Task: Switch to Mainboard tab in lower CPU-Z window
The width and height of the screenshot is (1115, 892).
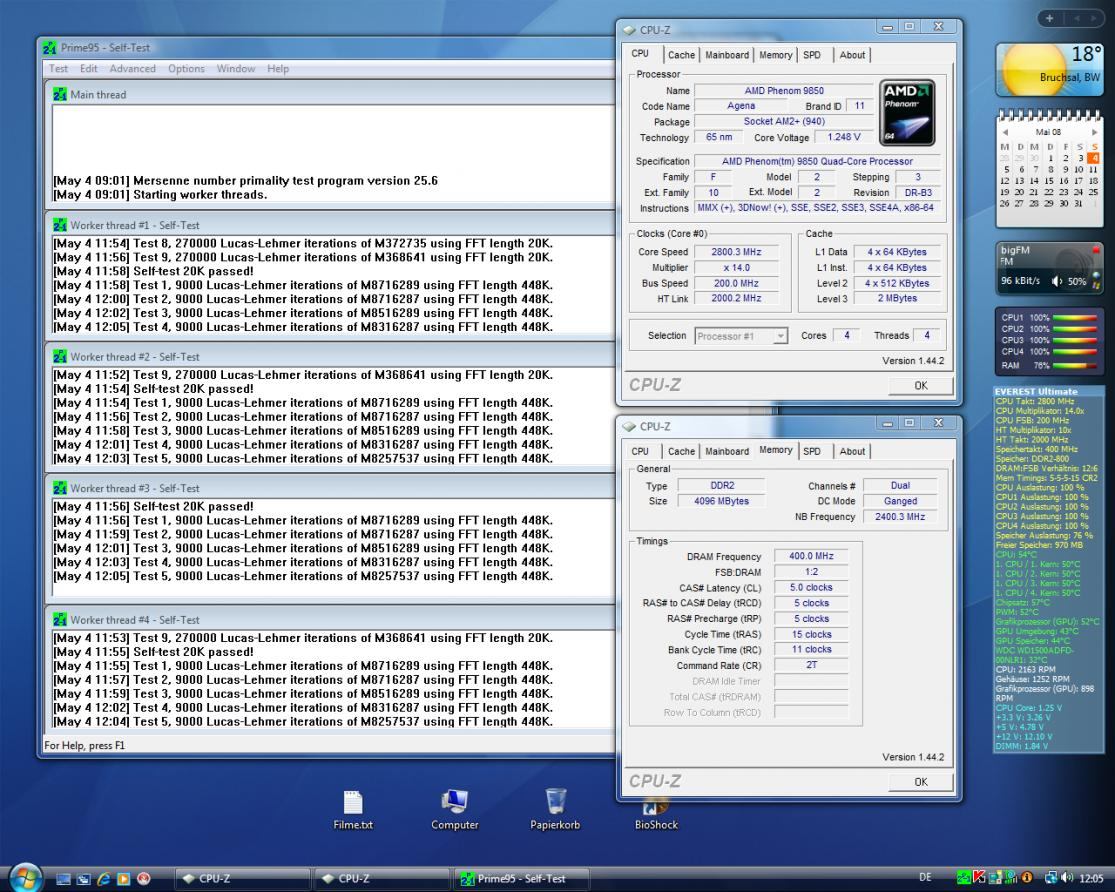Action: click(727, 451)
